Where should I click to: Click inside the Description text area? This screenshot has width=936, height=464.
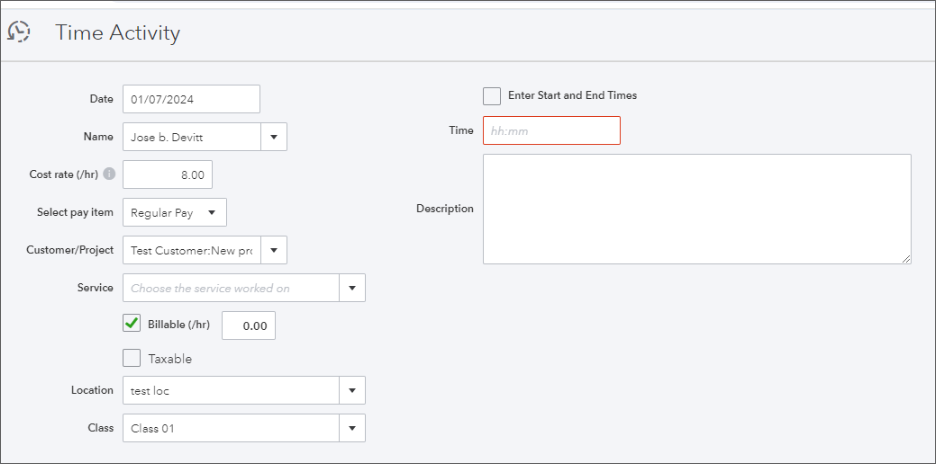tap(696, 208)
